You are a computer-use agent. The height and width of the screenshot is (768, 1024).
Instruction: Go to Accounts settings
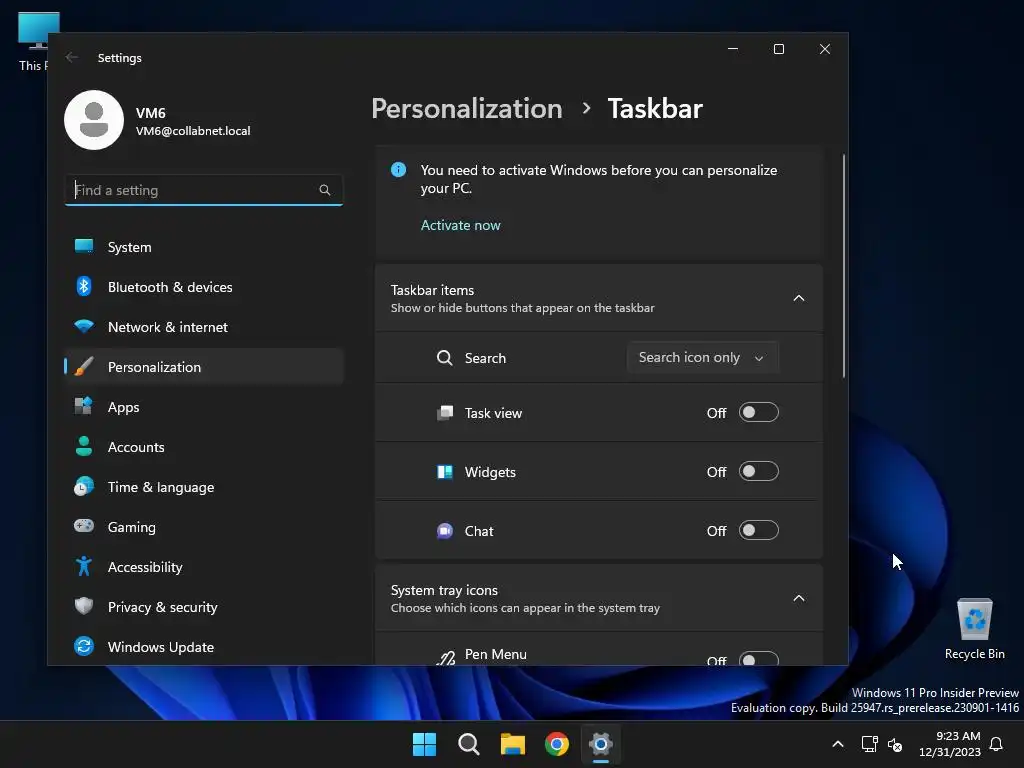pos(204,447)
